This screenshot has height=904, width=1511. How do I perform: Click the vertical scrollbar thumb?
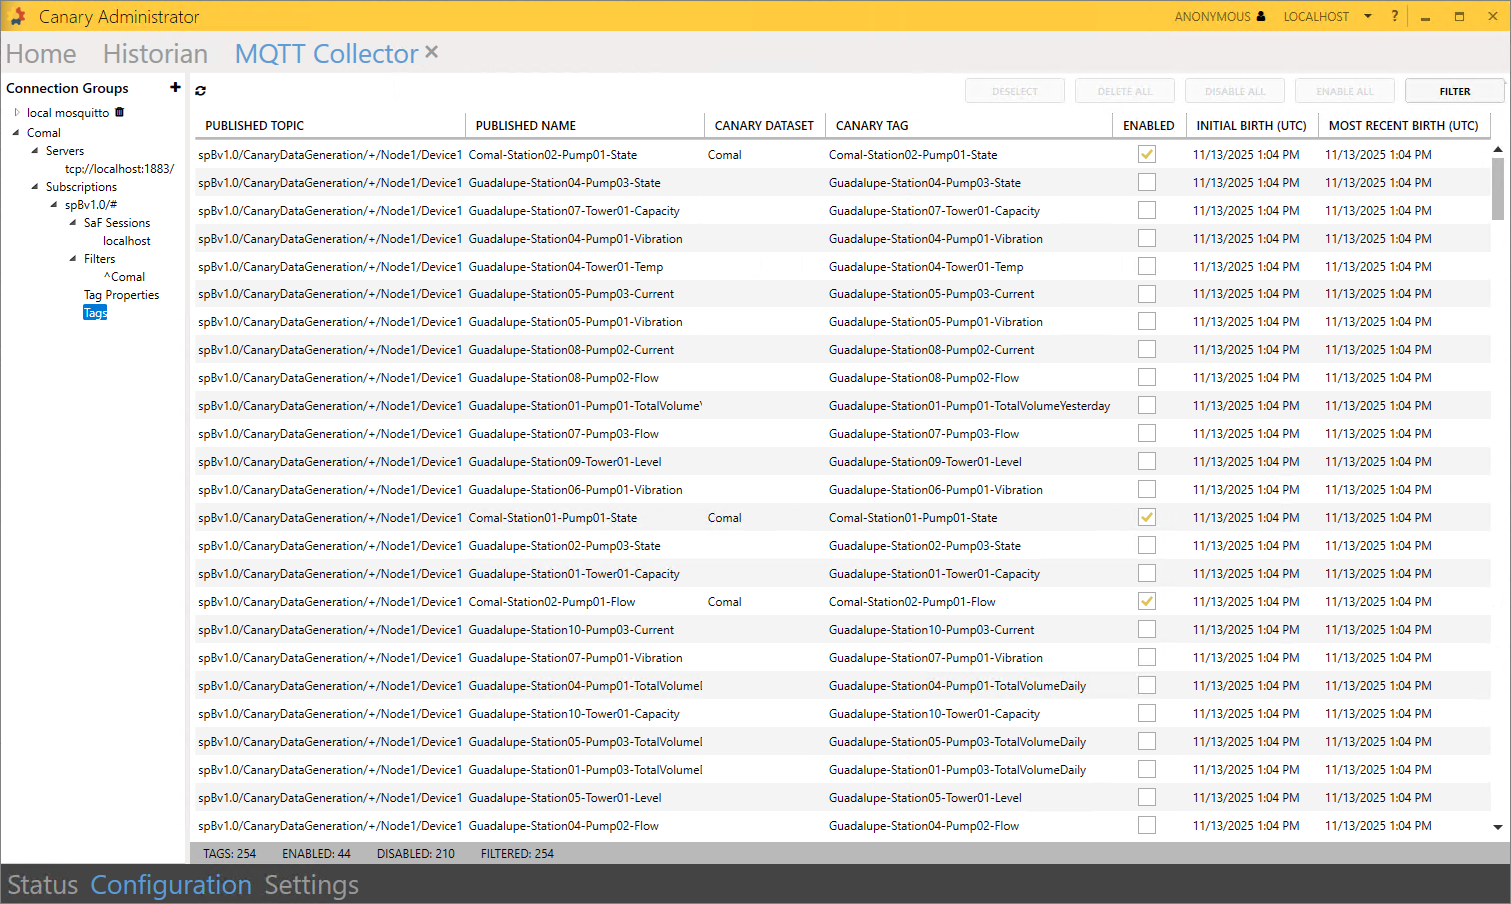(1497, 188)
